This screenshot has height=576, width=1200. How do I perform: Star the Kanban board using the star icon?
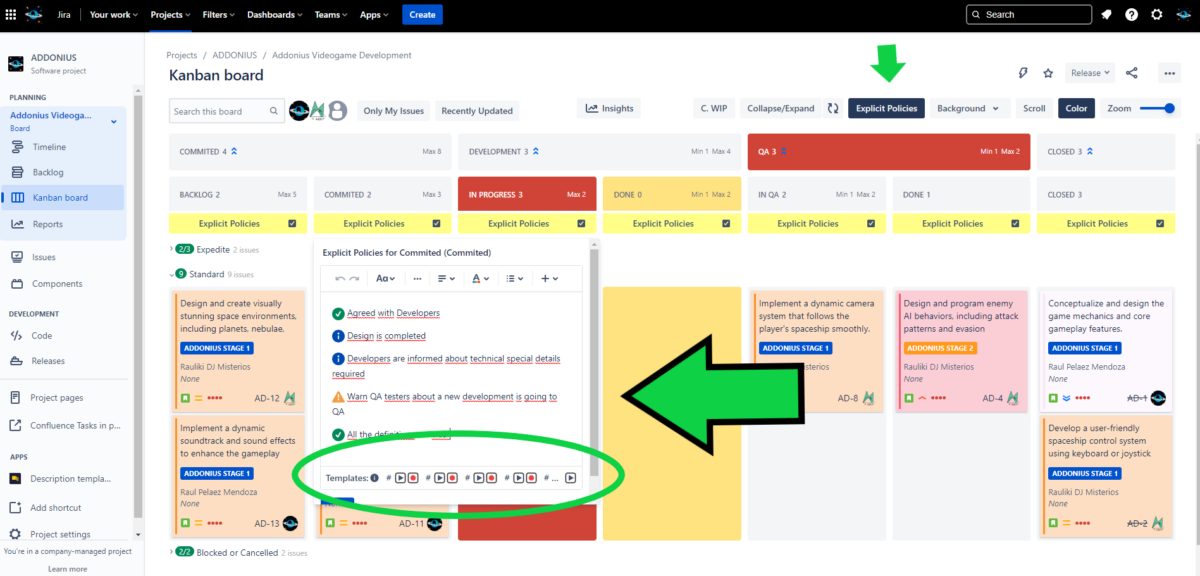(x=1048, y=72)
